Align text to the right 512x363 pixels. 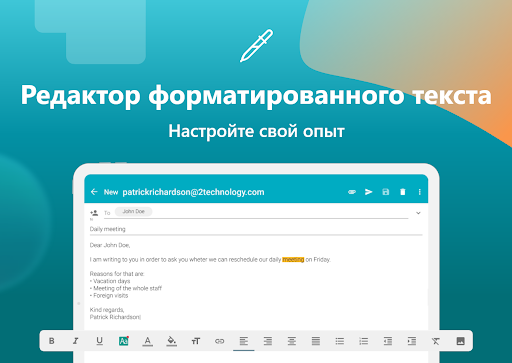(268, 341)
